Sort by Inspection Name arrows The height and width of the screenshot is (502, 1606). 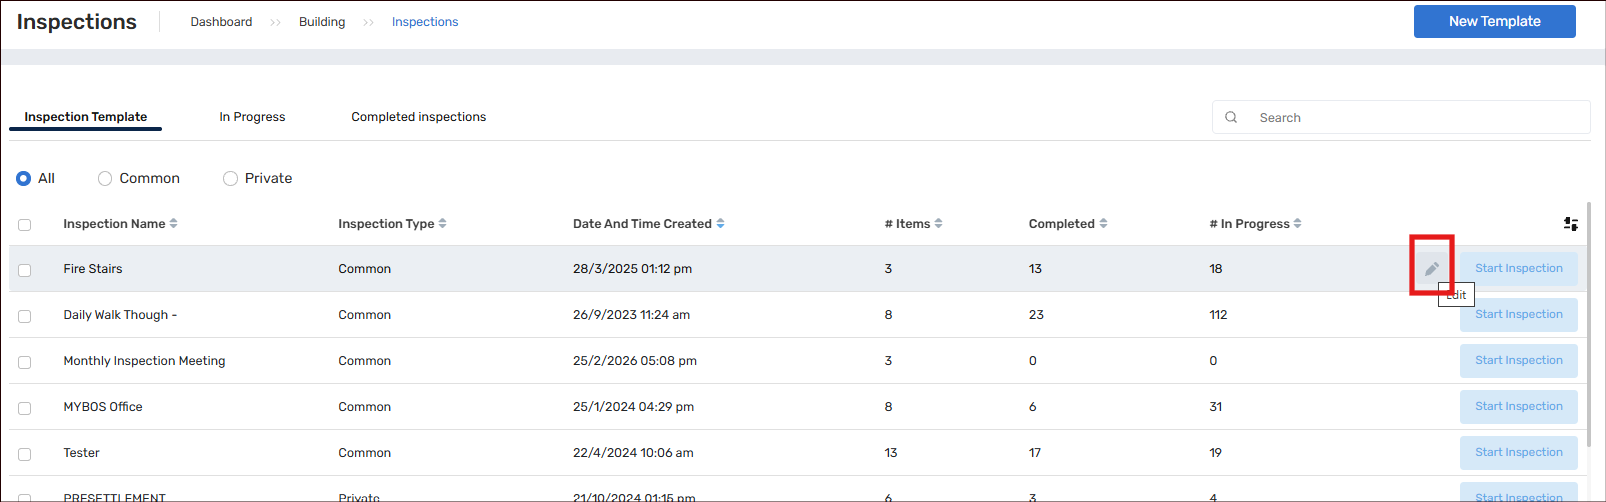point(174,224)
